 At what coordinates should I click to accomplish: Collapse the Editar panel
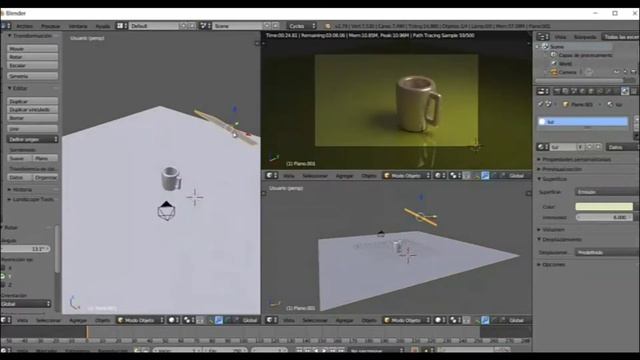[18, 88]
